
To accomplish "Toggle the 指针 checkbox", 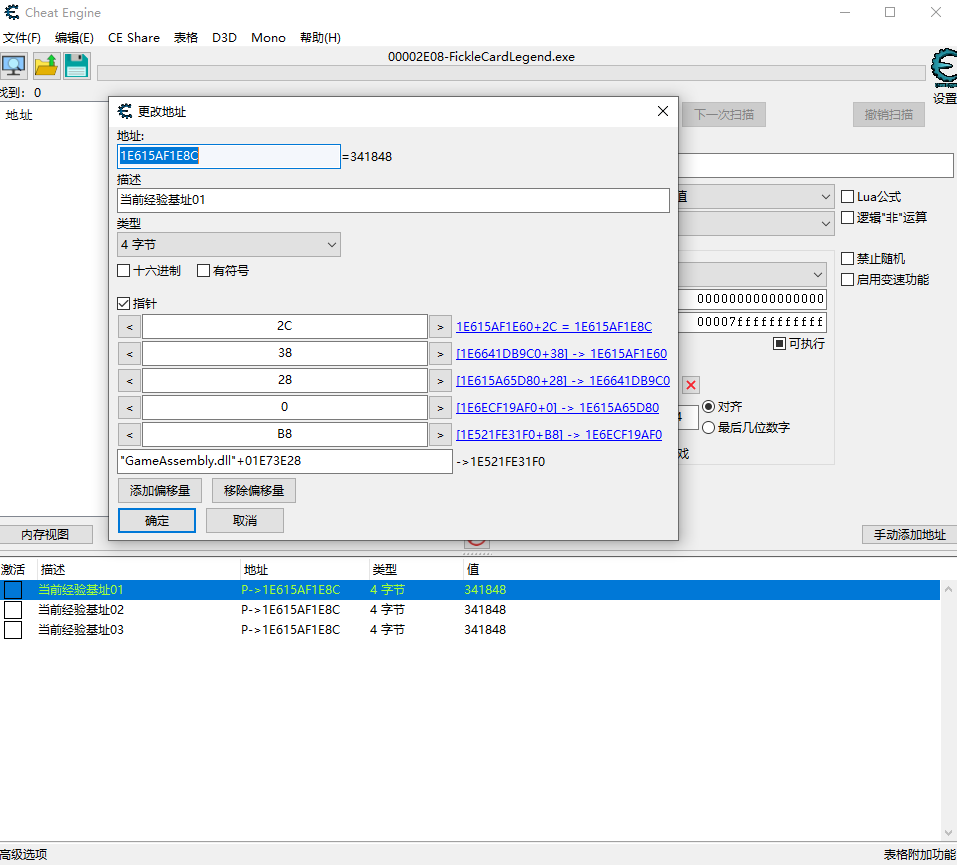I will (x=124, y=303).
